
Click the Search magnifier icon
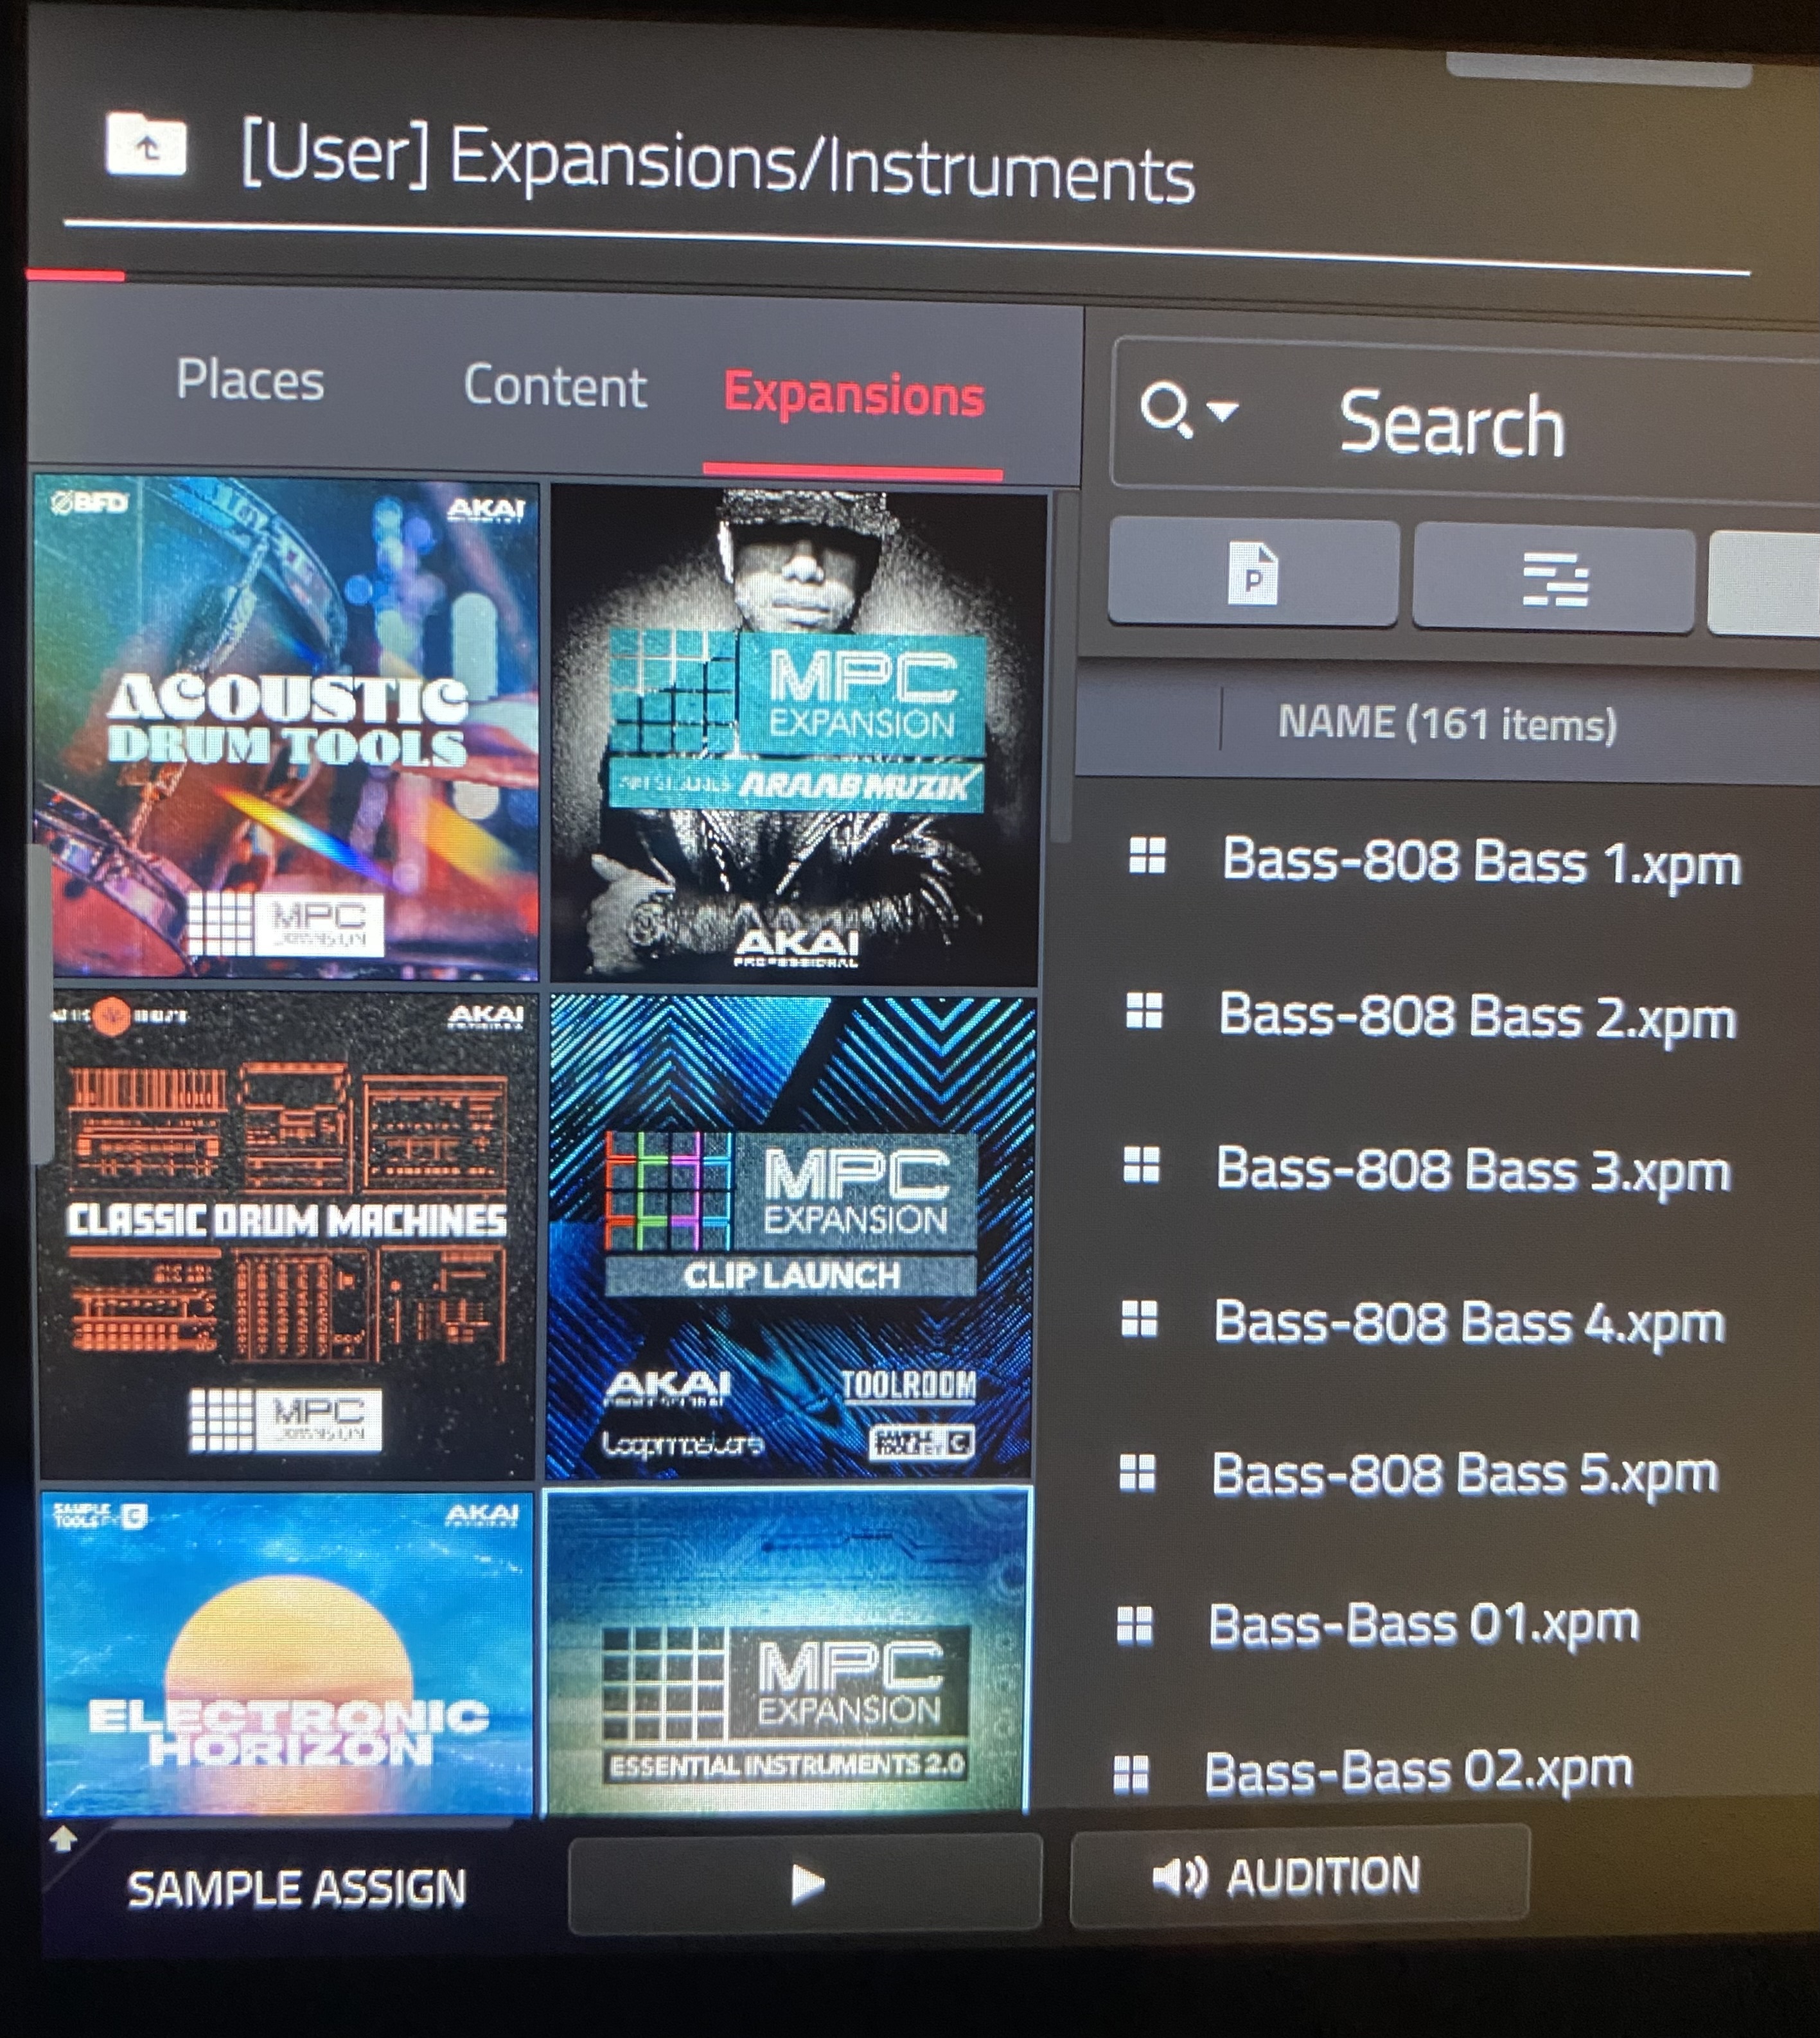coord(1166,410)
